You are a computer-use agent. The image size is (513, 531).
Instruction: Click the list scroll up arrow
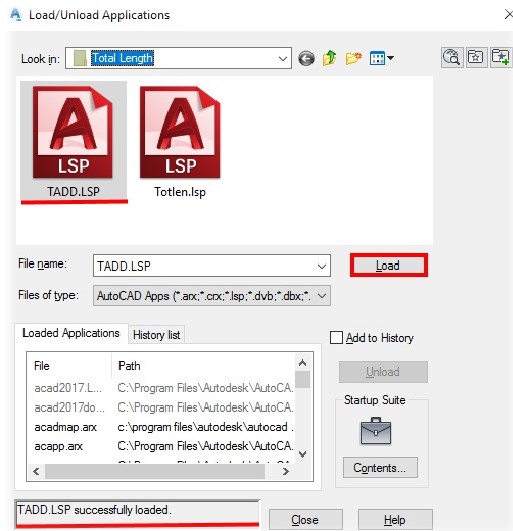[x=302, y=363]
